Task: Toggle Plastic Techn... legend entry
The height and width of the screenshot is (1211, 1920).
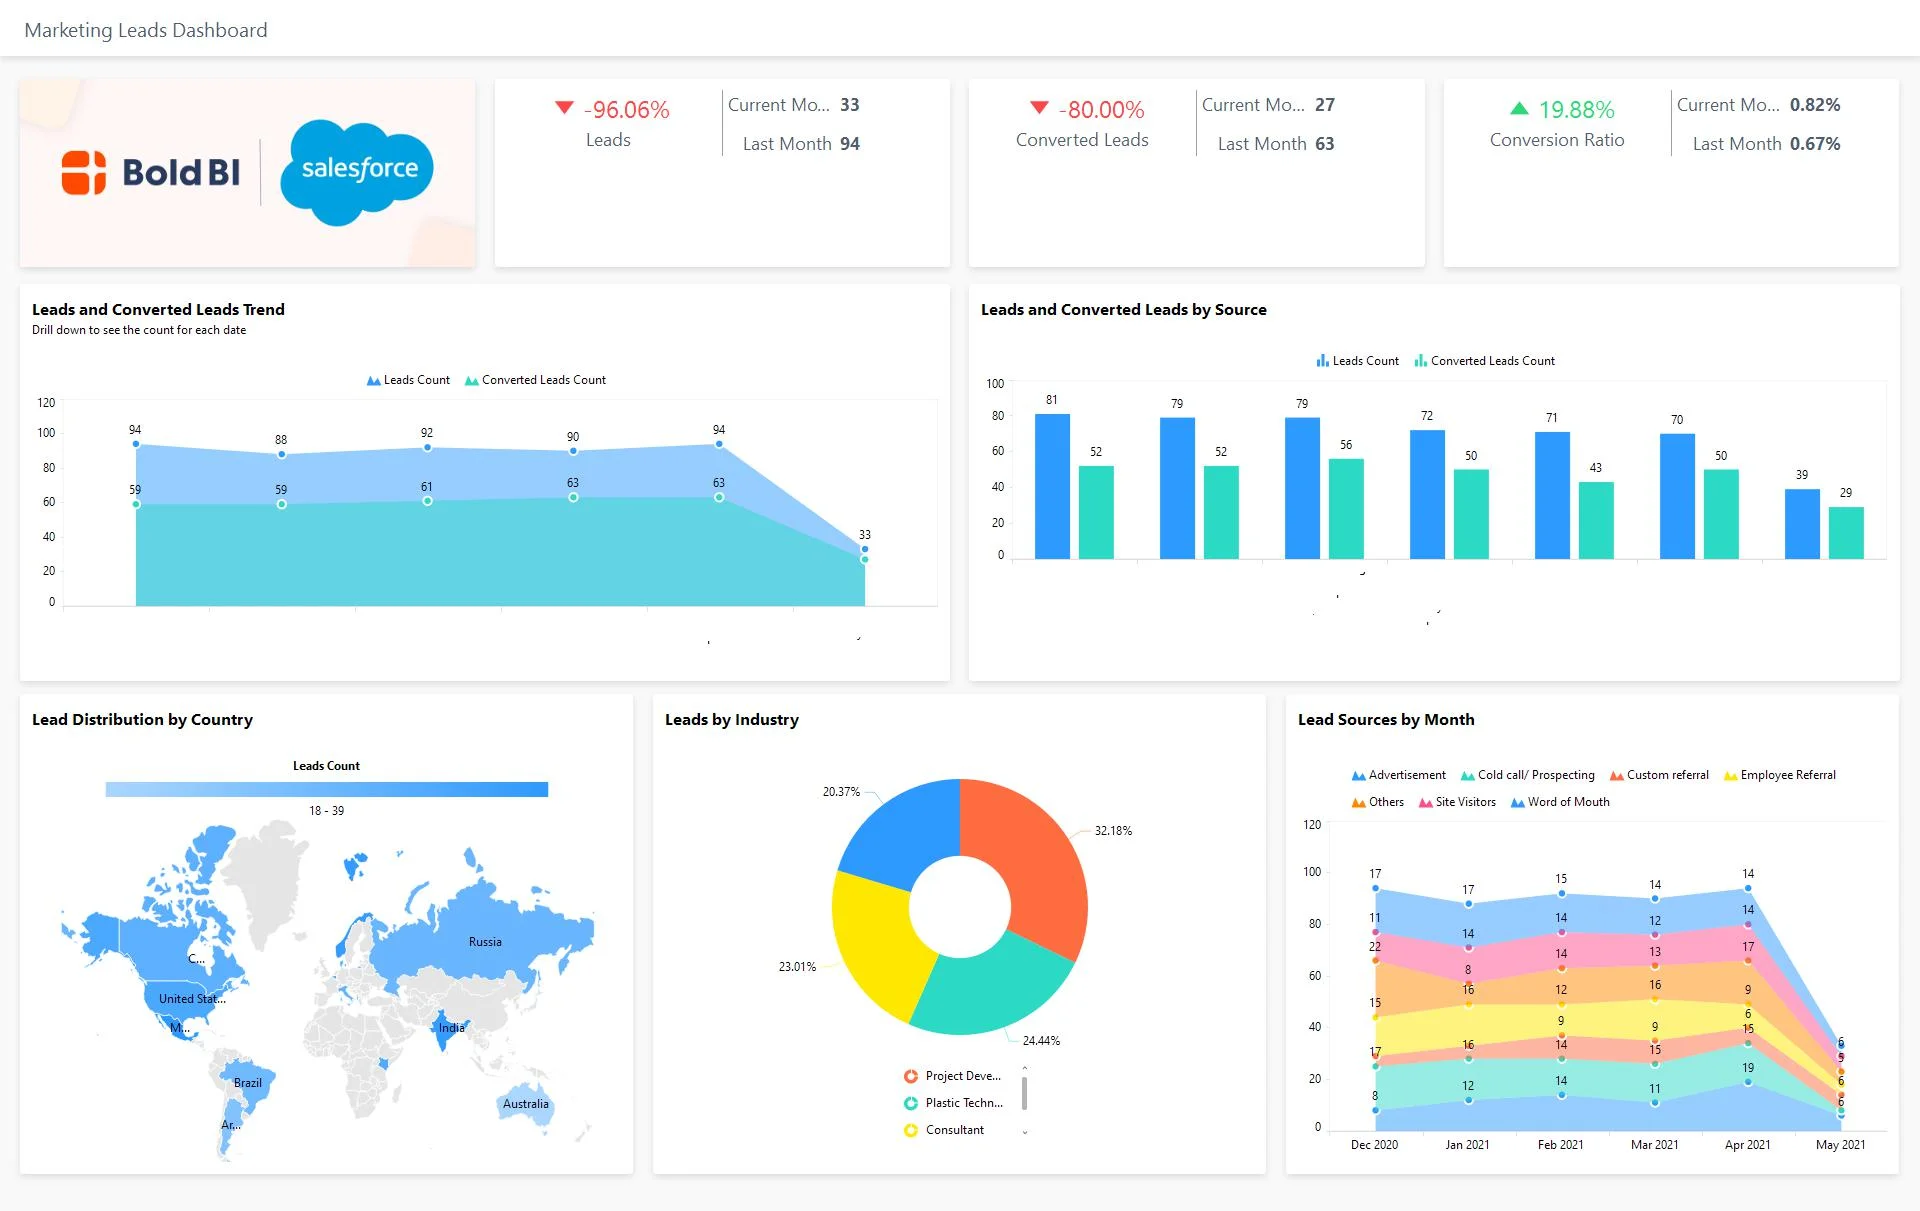Action: (953, 1103)
